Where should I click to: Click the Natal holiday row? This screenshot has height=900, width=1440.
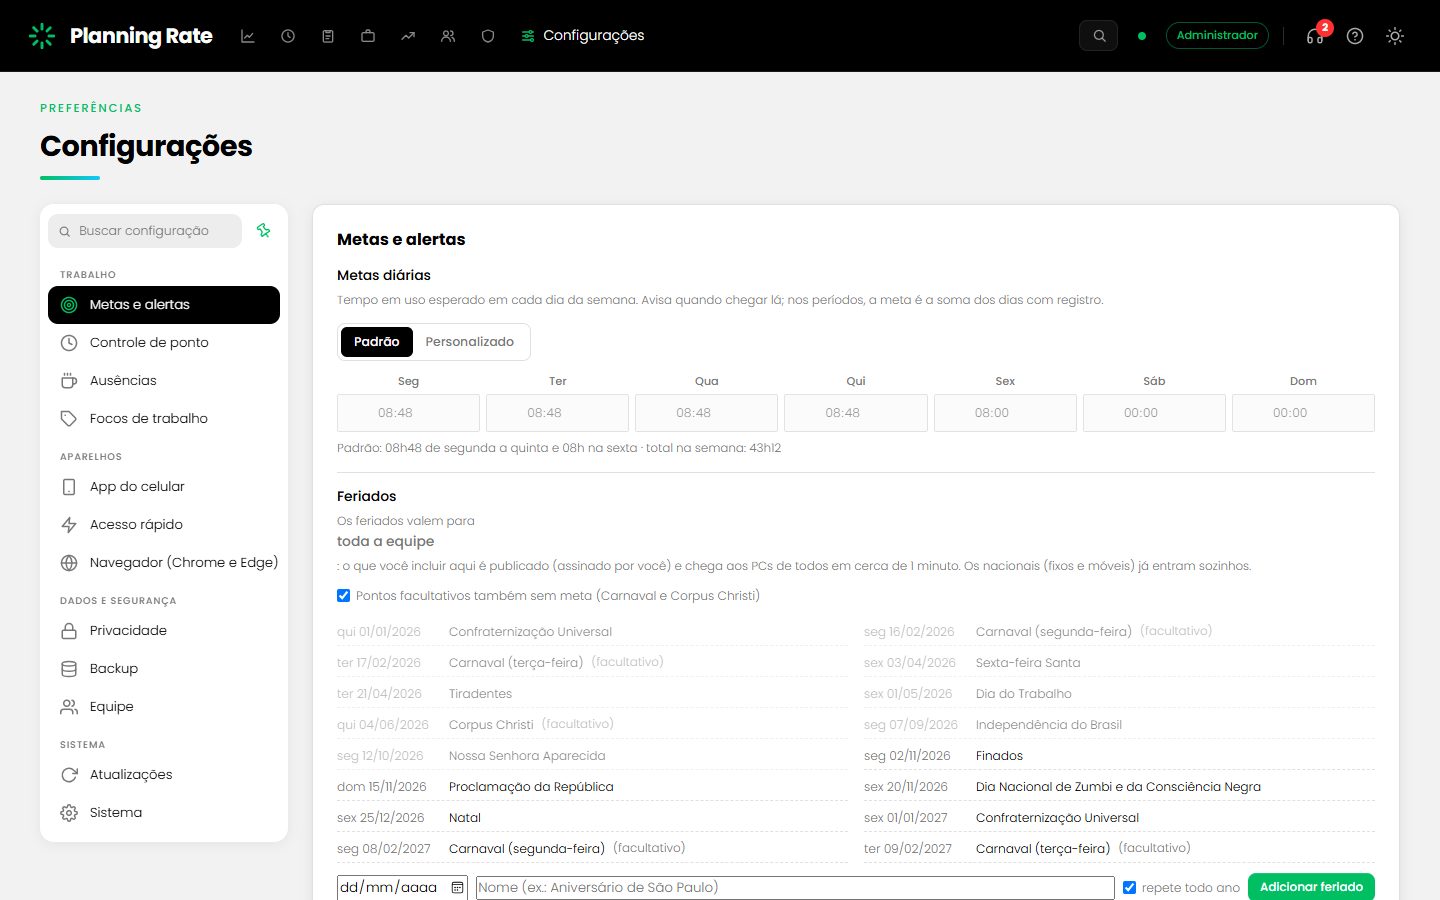(592, 818)
